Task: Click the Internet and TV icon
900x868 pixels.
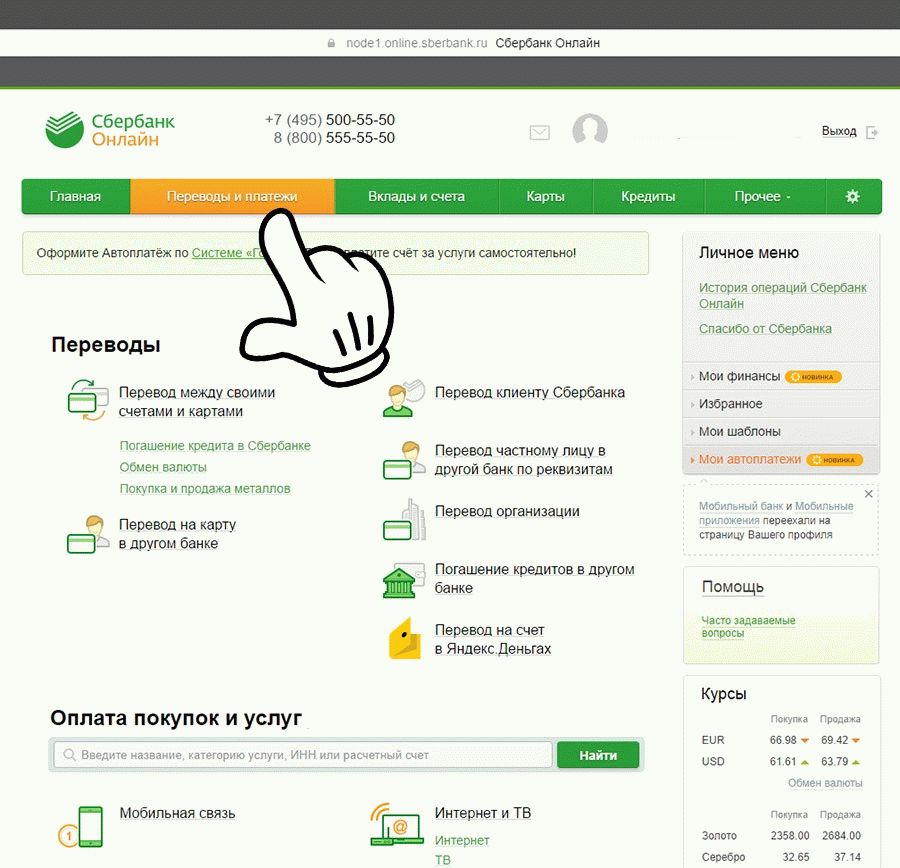Action: pyautogui.click(x=395, y=824)
